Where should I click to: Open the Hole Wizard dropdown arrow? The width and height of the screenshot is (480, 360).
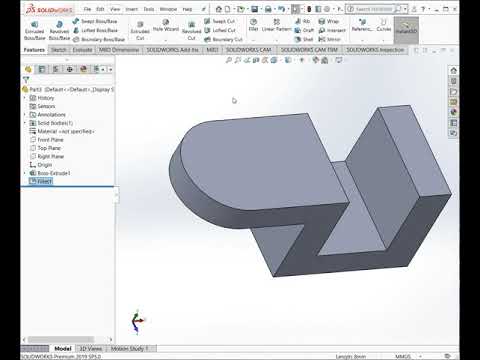click(x=166, y=40)
